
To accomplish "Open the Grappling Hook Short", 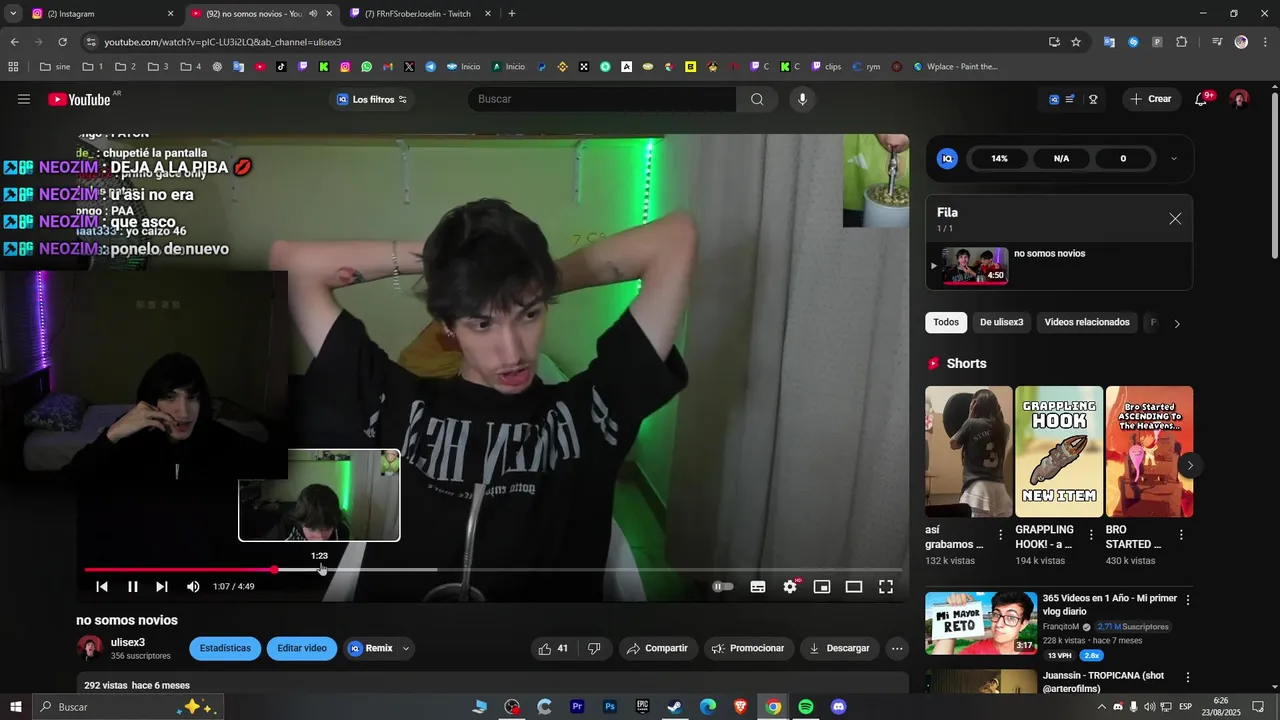I will [x=1059, y=451].
